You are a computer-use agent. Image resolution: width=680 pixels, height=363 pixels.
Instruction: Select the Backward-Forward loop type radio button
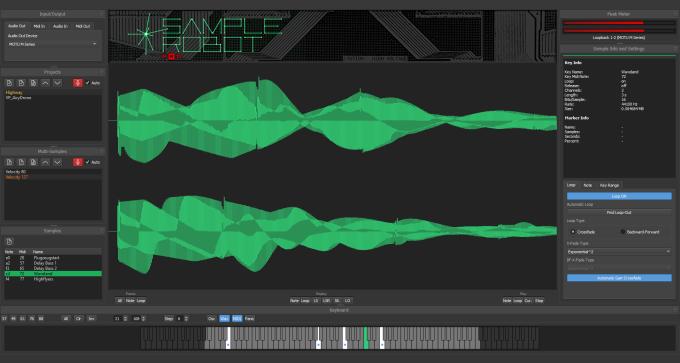click(x=623, y=232)
